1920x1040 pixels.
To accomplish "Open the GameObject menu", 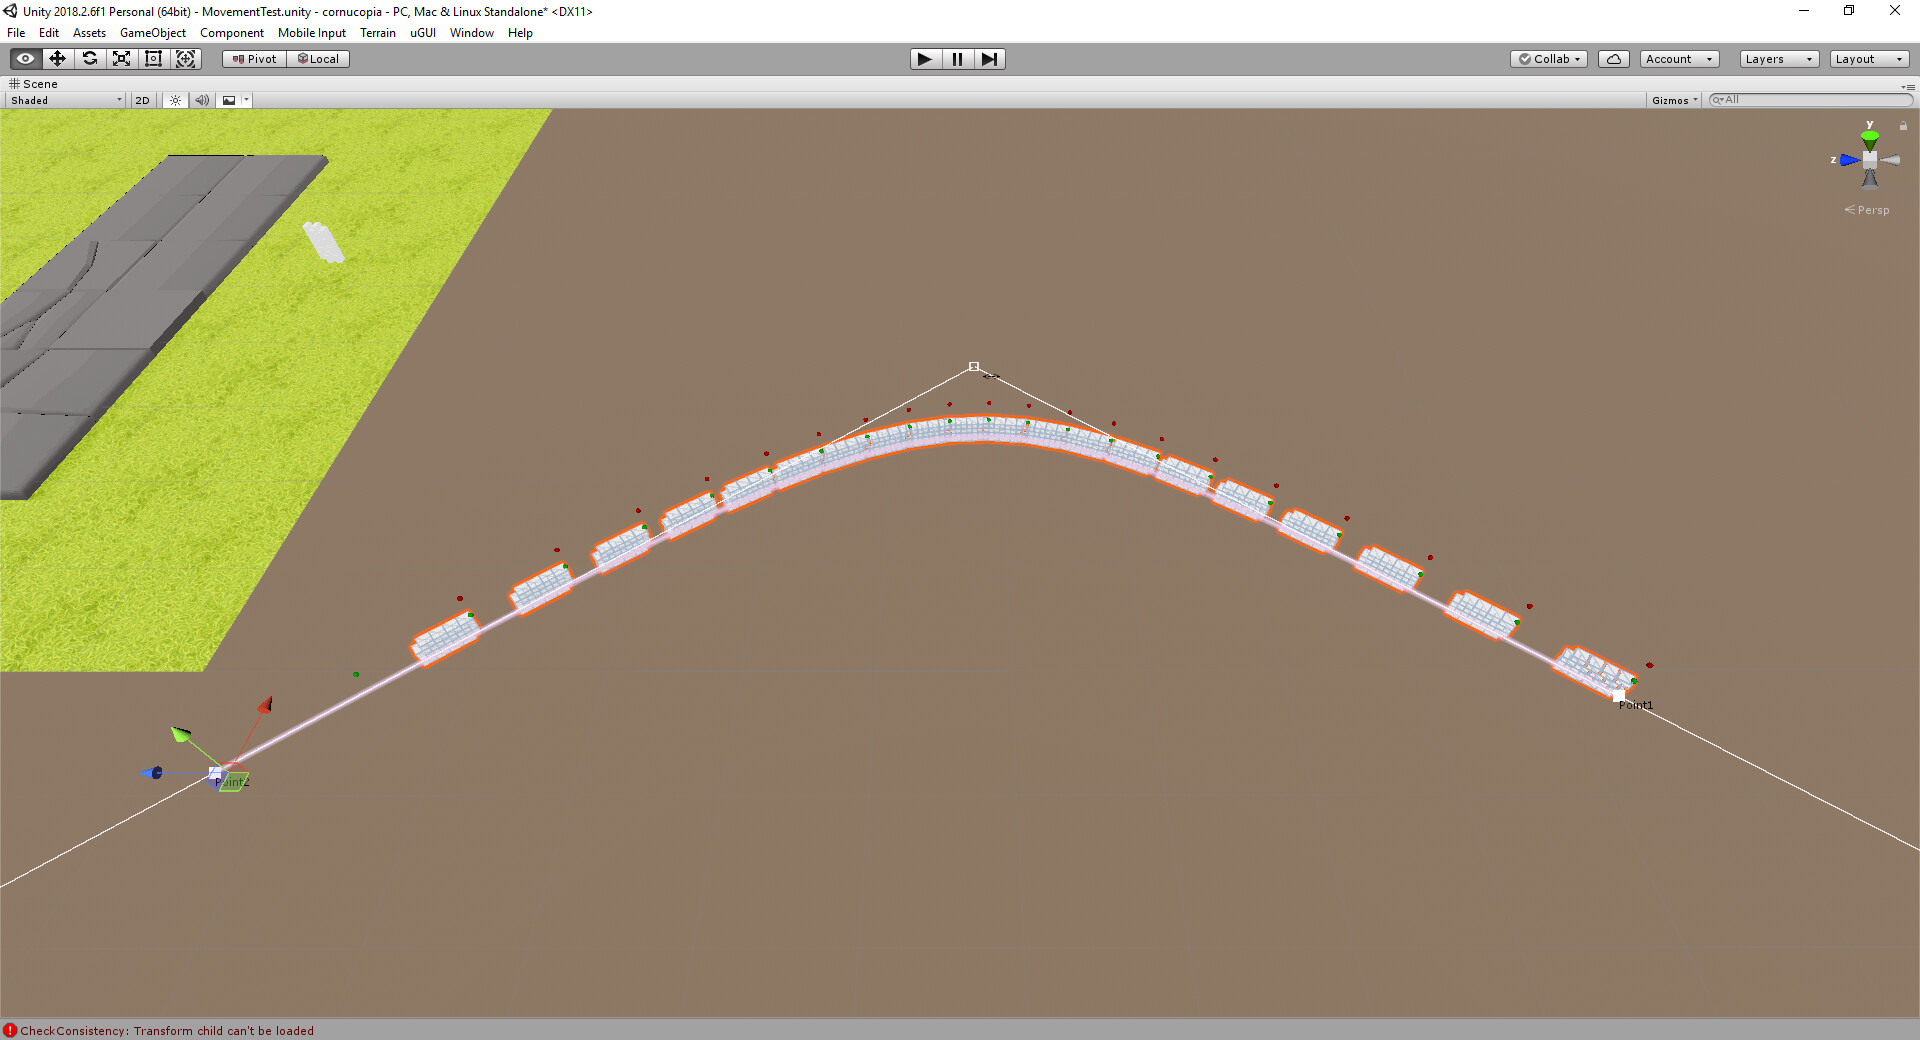I will 152,33.
